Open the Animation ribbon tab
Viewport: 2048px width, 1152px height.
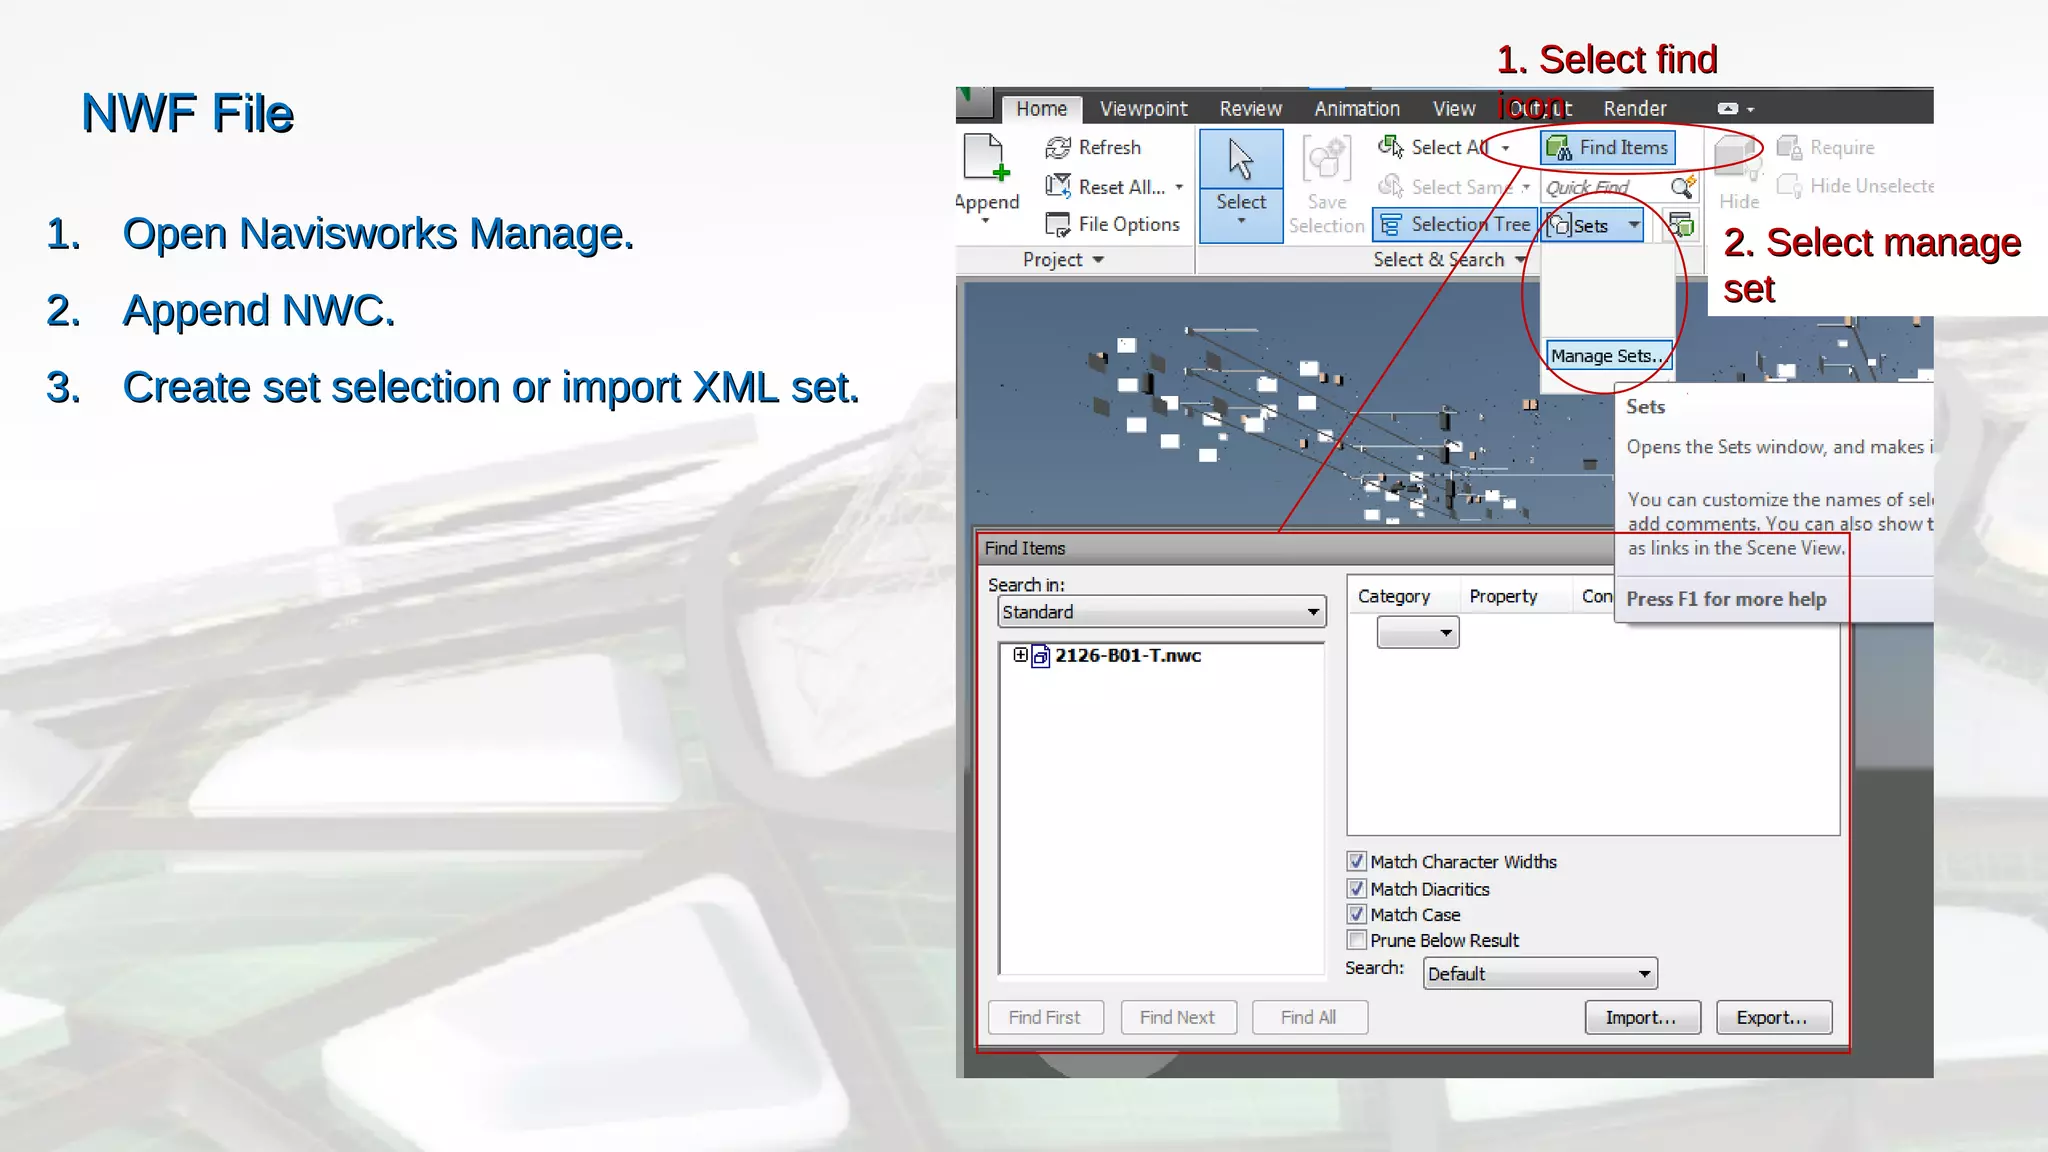pyautogui.click(x=1356, y=109)
